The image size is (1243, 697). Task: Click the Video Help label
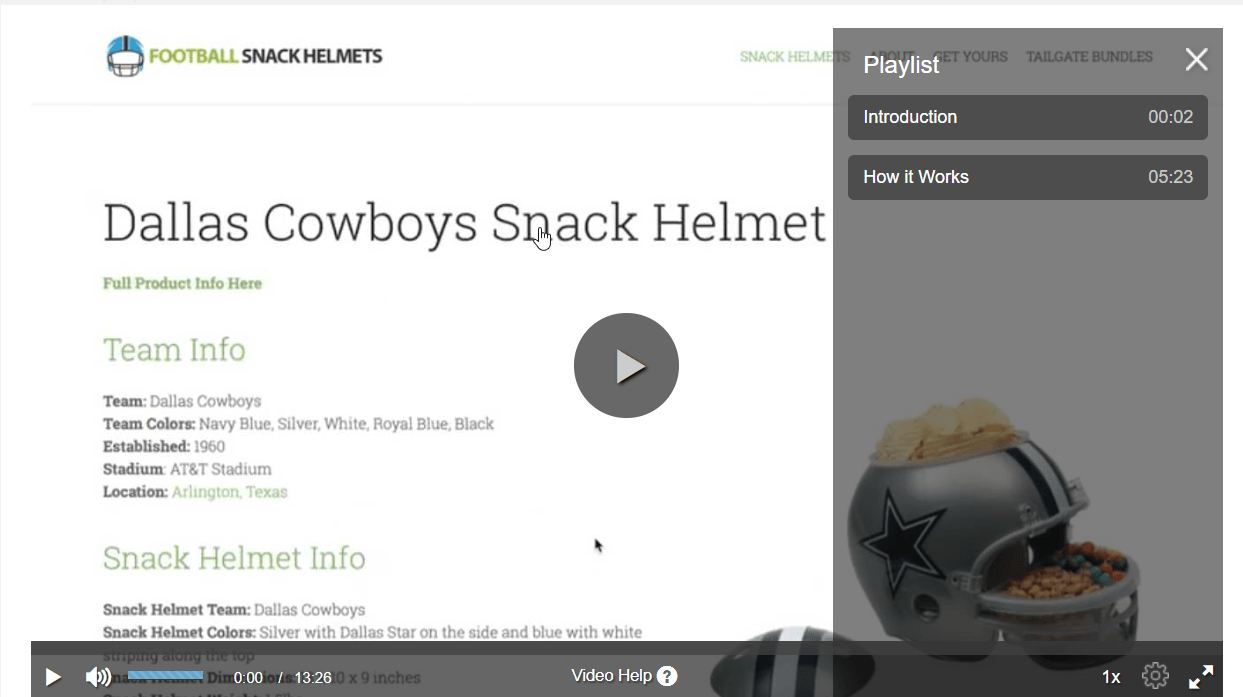click(x=611, y=676)
